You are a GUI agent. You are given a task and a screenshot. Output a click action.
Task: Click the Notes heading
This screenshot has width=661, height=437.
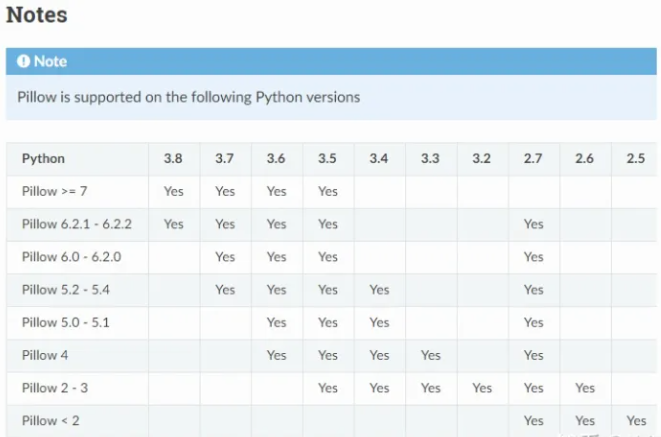coord(37,16)
